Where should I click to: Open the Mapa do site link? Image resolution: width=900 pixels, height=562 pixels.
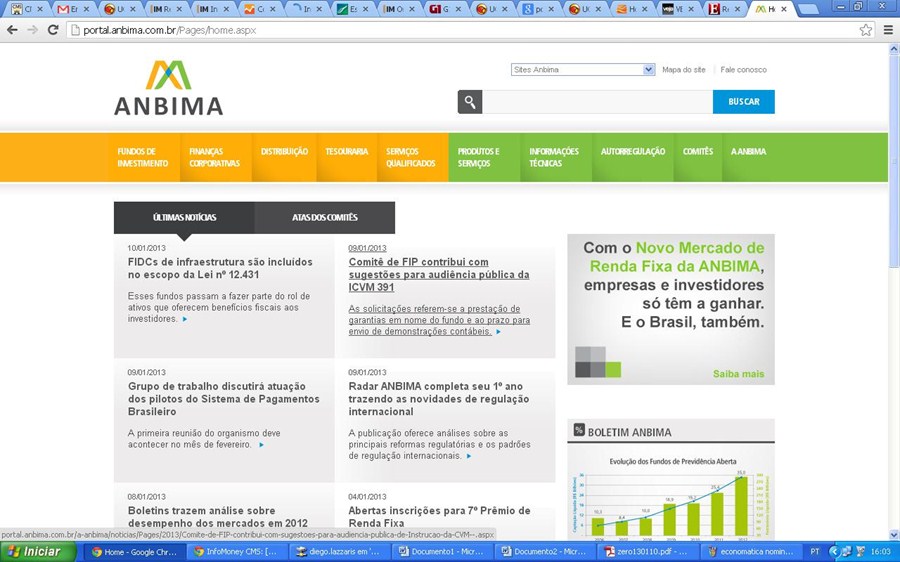tap(684, 70)
